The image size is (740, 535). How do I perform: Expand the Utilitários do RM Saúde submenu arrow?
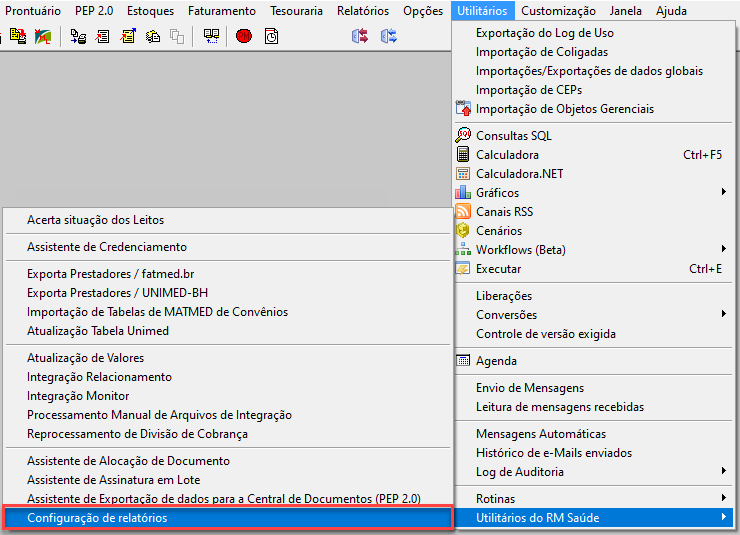(723, 517)
